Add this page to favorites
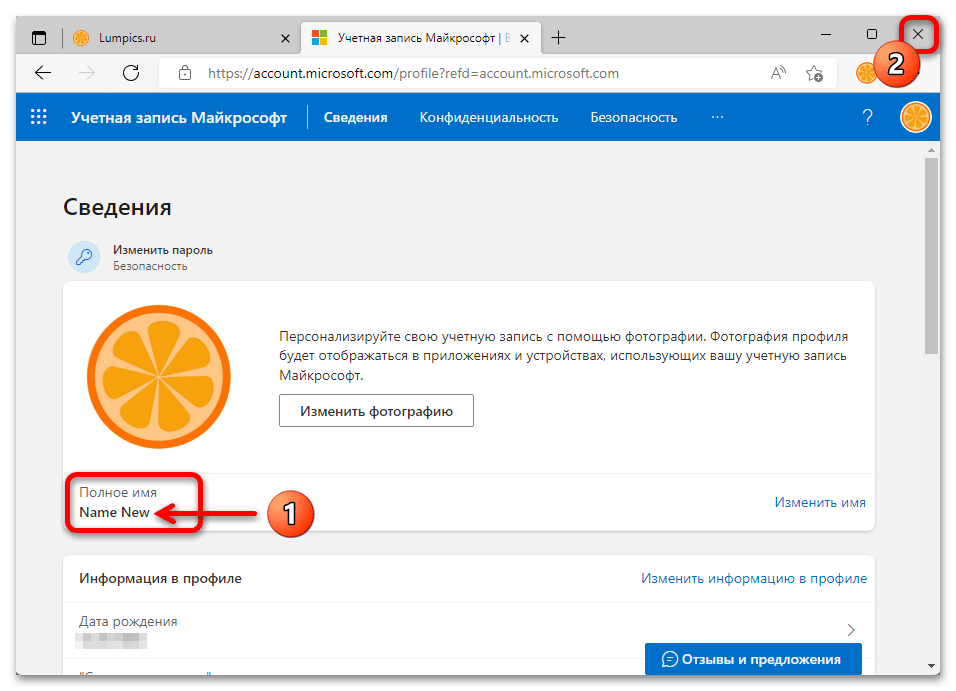Viewport: 956px width, 691px height. [x=814, y=73]
